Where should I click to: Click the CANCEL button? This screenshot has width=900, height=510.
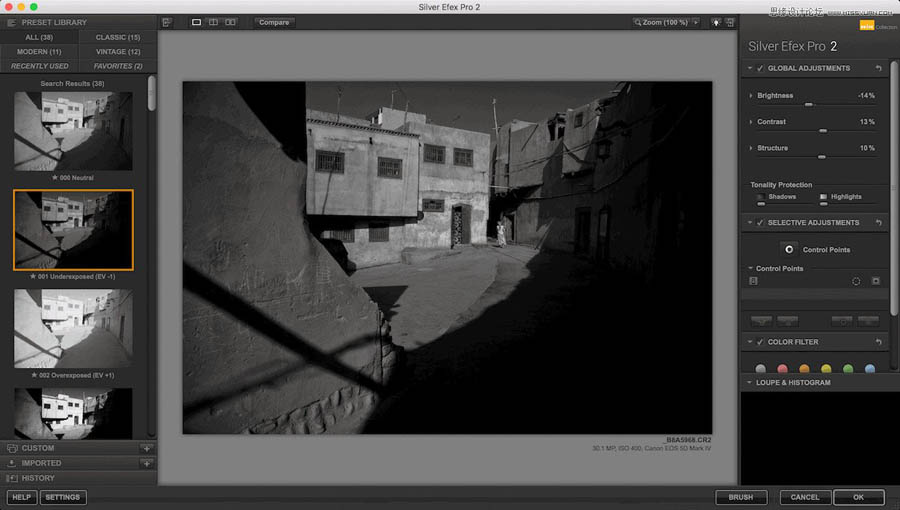[x=805, y=497]
